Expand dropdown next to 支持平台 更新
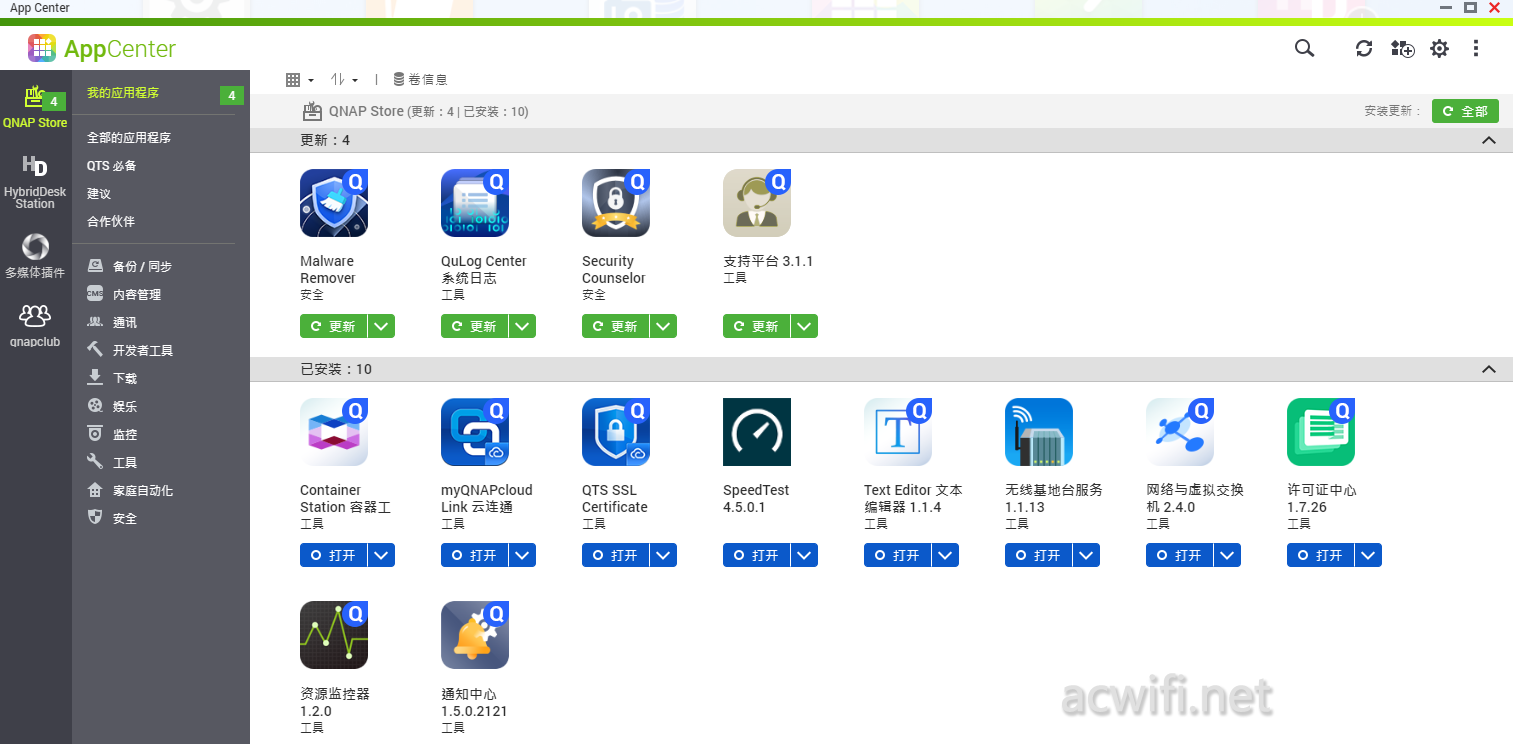The height and width of the screenshot is (744, 1513). tap(805, 326)
